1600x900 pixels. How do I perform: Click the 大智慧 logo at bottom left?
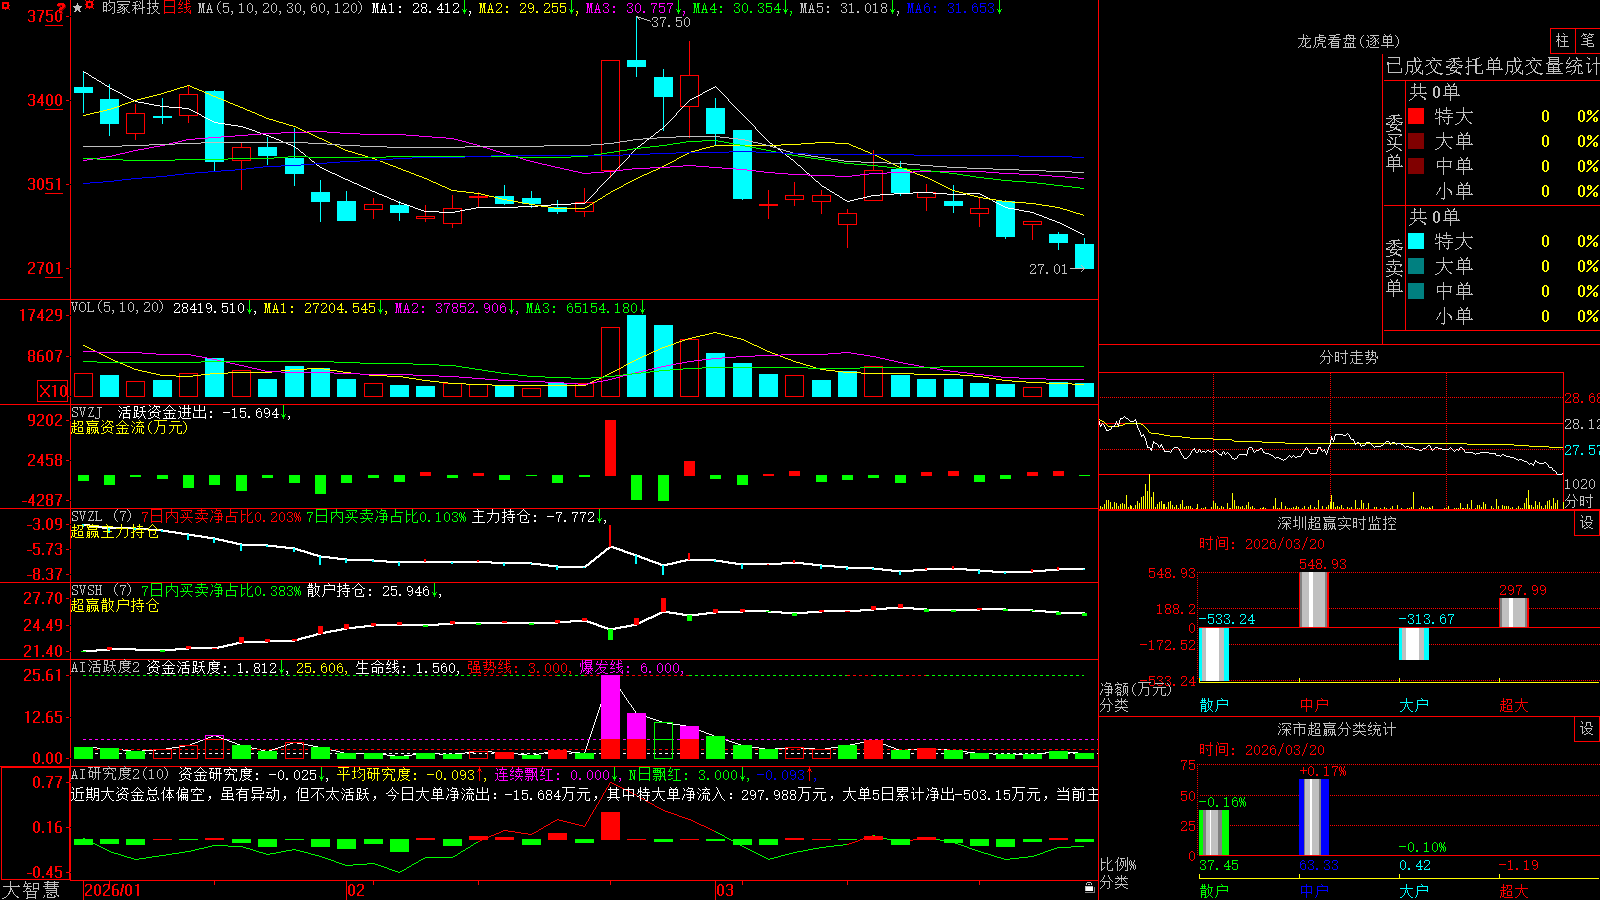31,889
